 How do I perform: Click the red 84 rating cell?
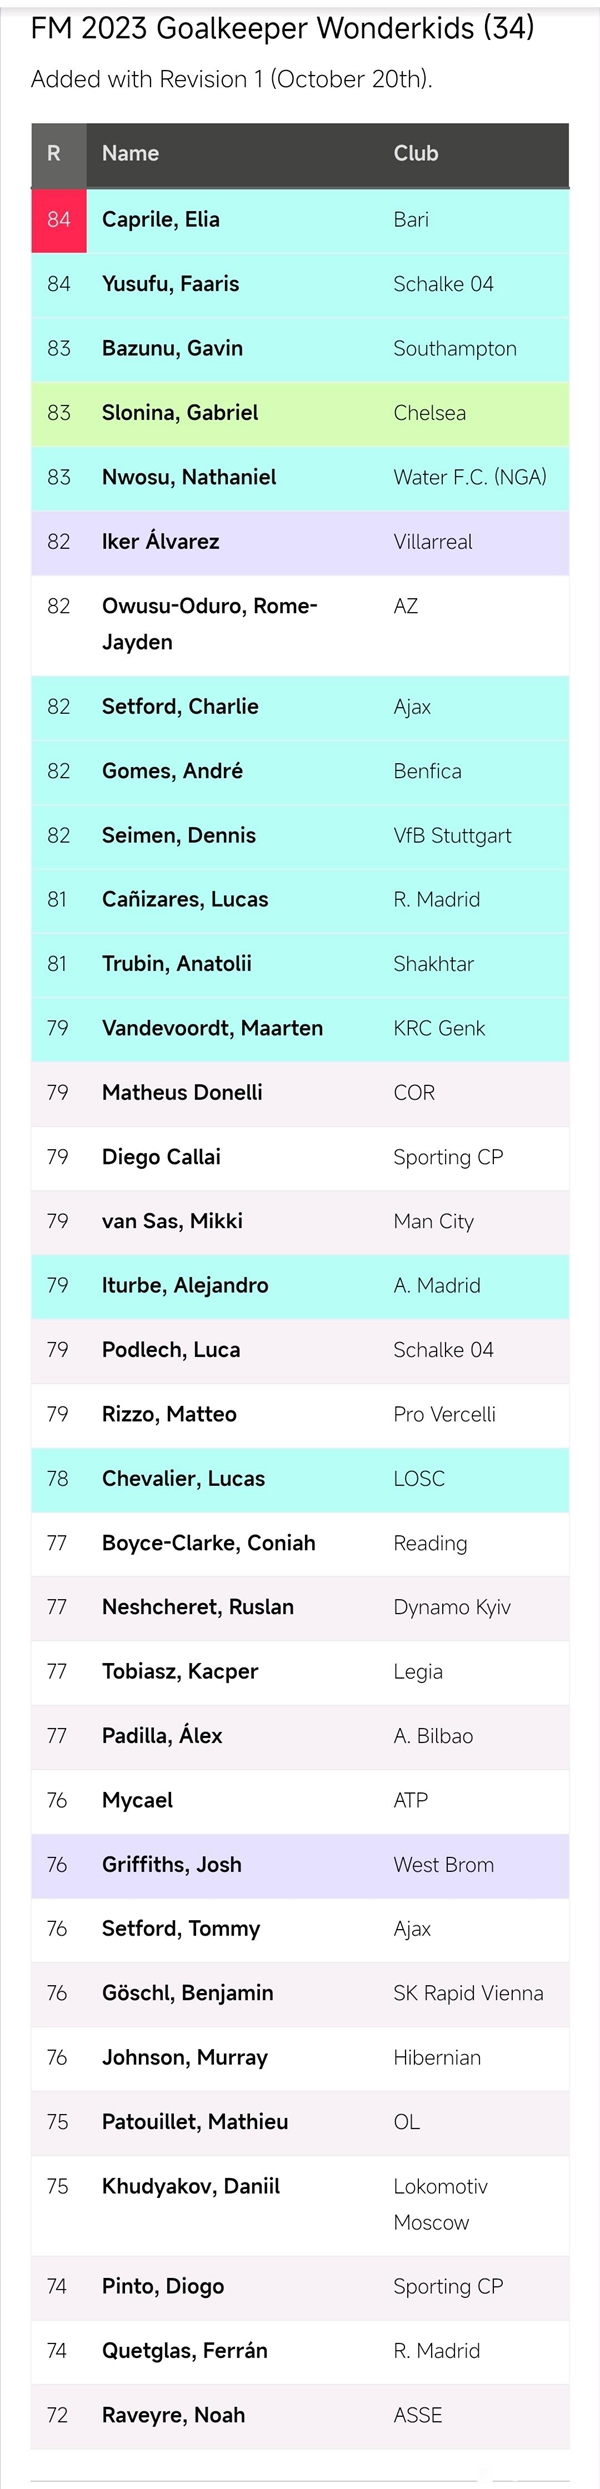59,220
